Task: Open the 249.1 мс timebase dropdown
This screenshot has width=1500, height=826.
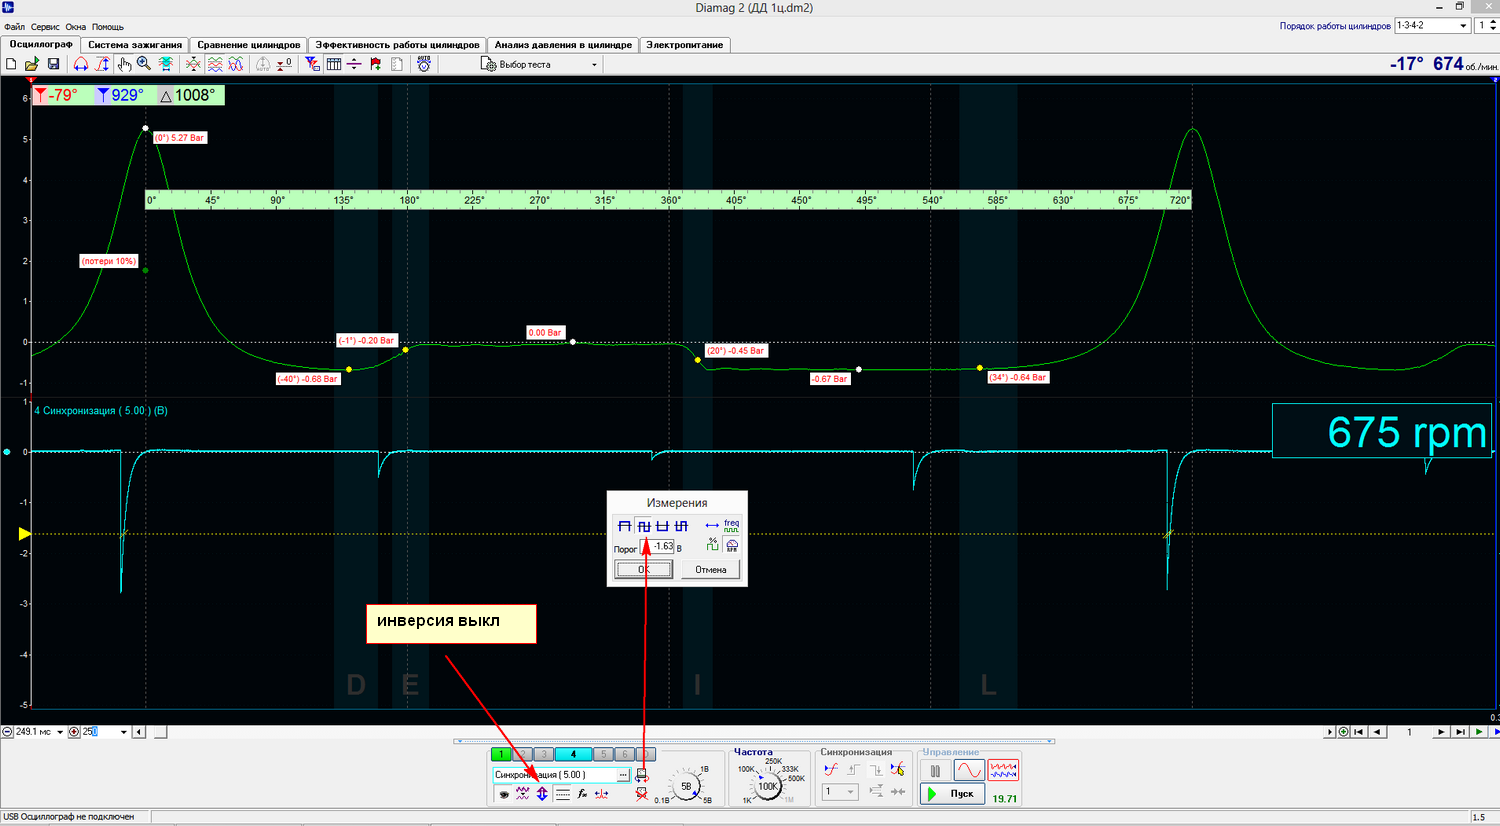Action: (x=60, y=732)
